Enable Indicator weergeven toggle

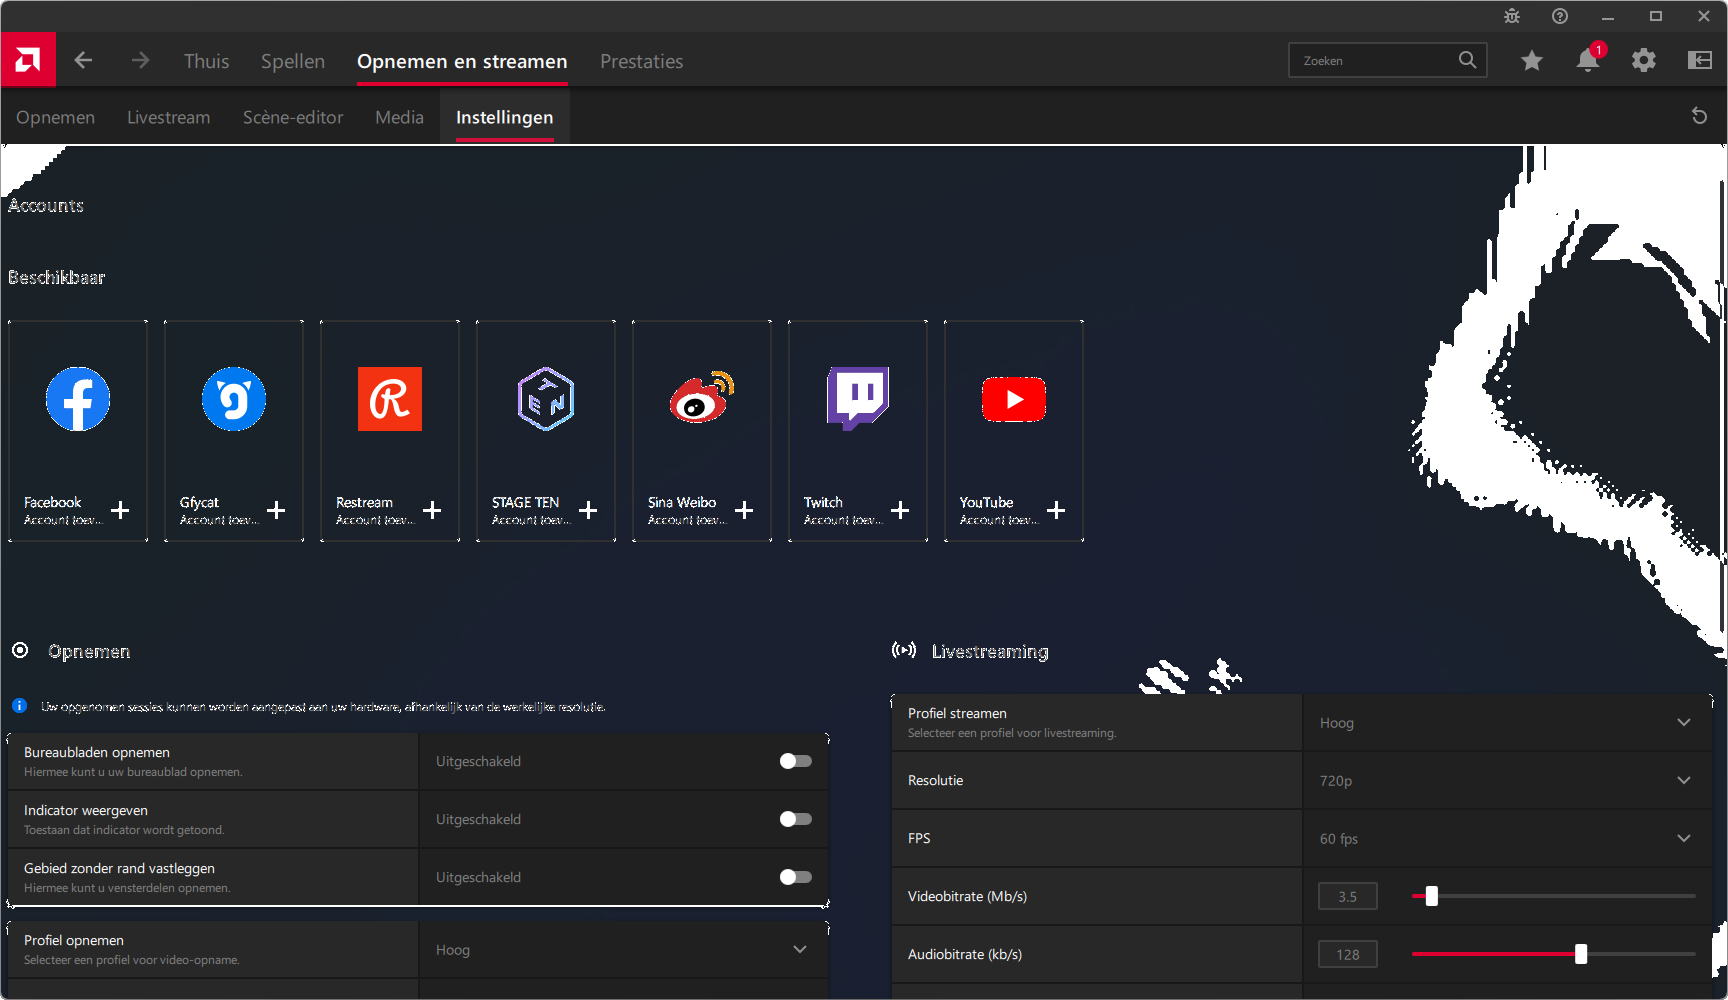[796, 819]
